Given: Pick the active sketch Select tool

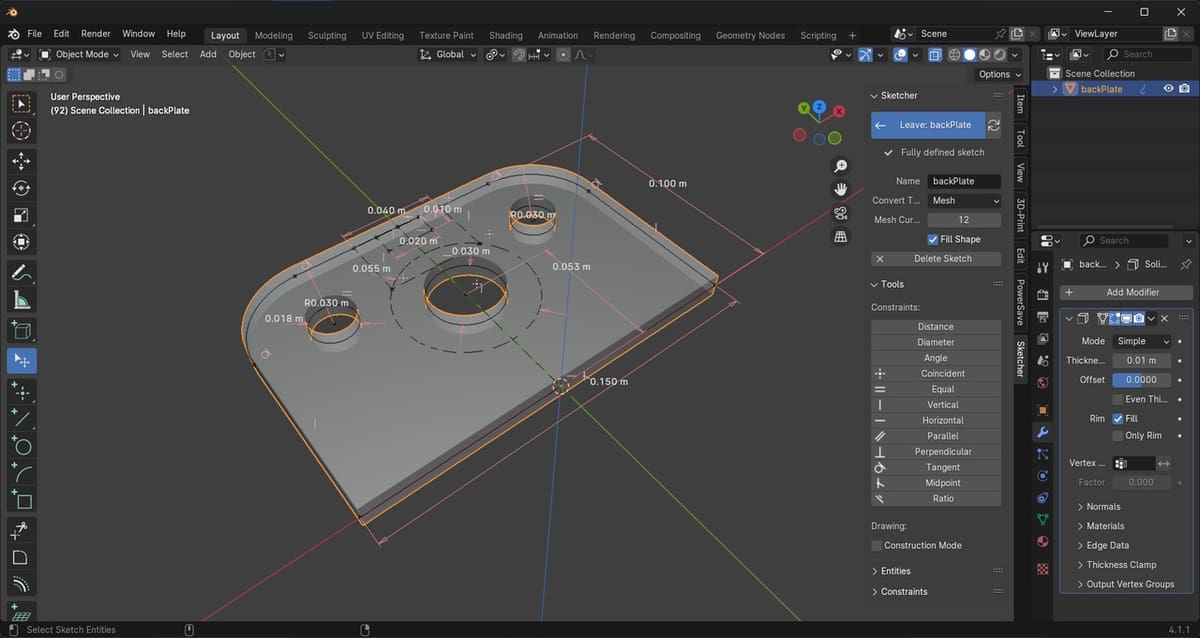Looking at the screenshot, I should click(22, 361).
